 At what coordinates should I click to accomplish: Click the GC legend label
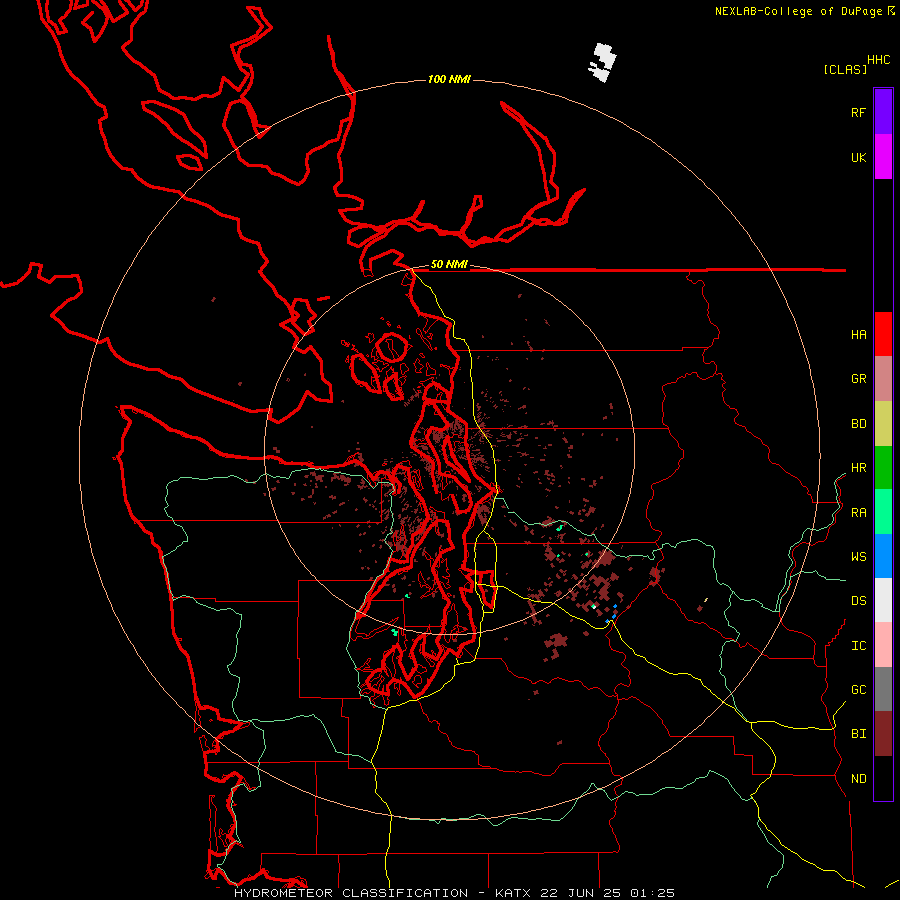(x=858, y=690)
